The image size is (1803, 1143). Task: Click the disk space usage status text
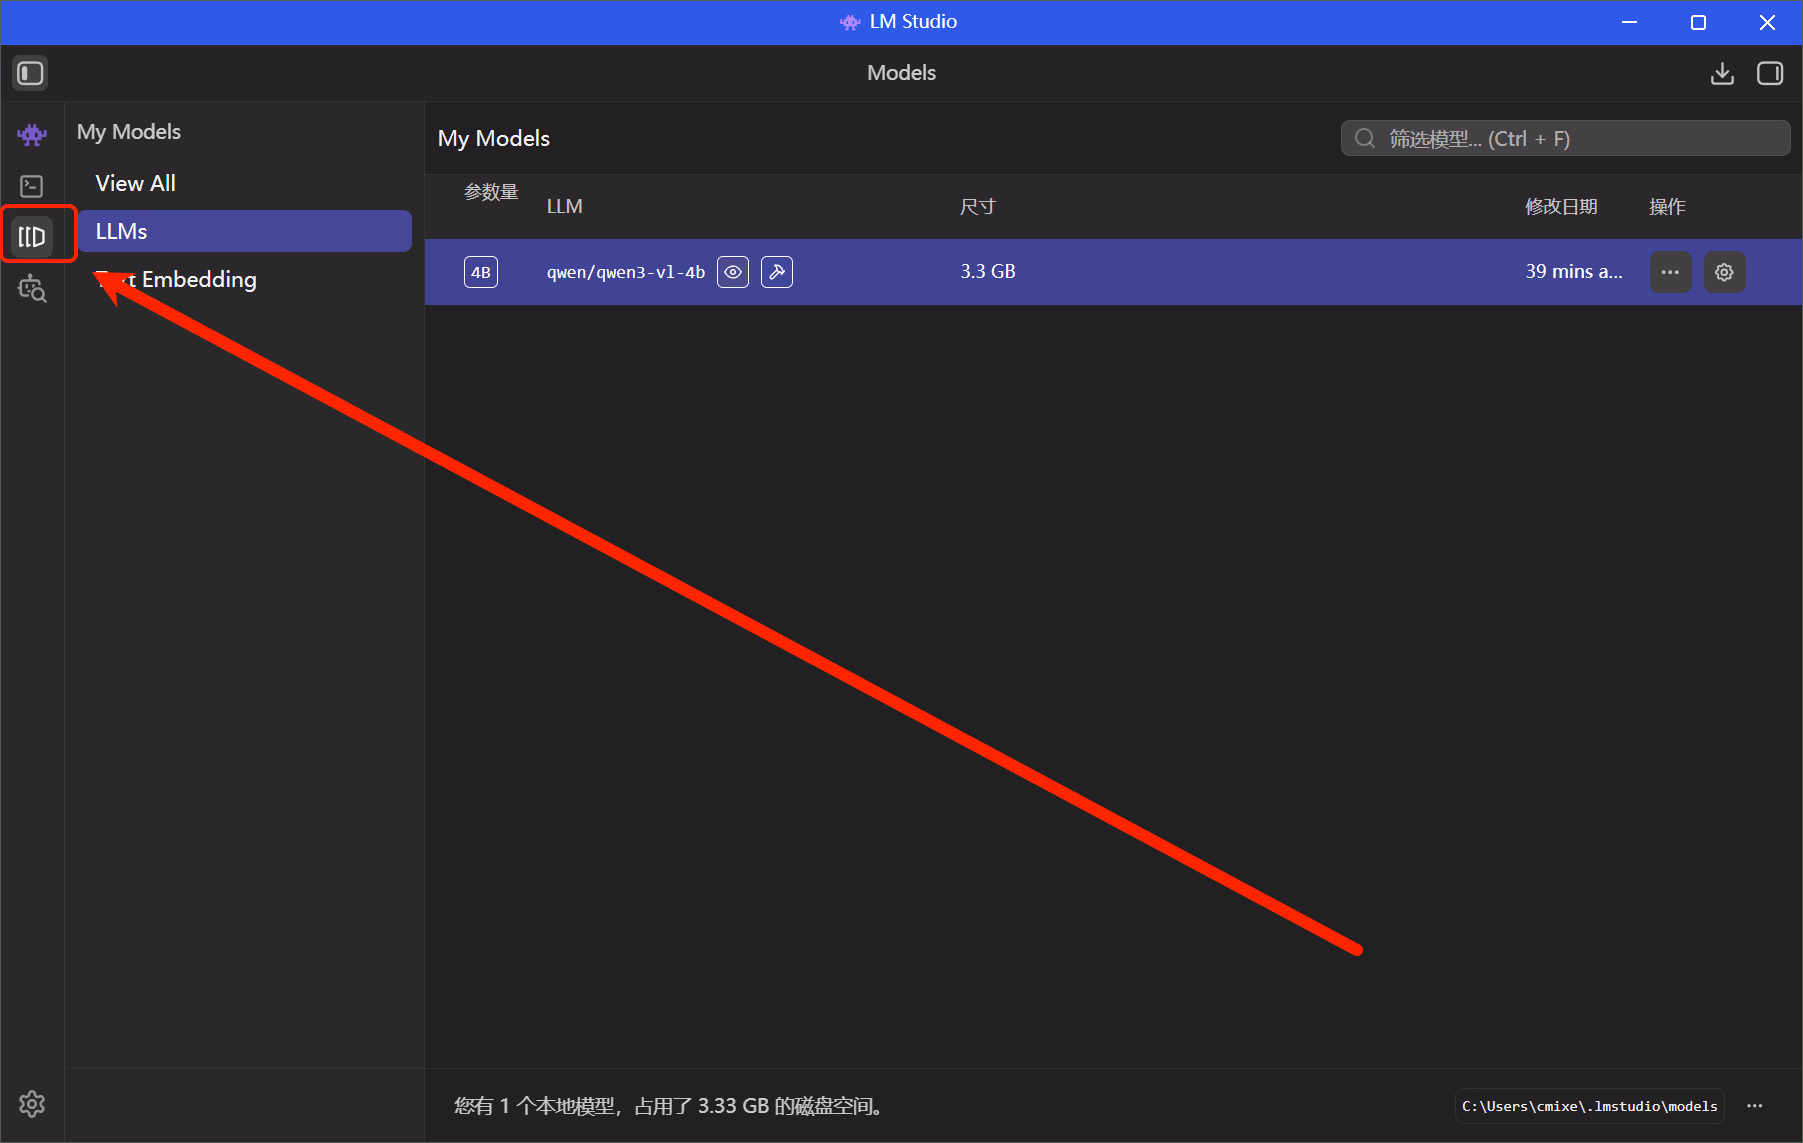point(669,1106)
